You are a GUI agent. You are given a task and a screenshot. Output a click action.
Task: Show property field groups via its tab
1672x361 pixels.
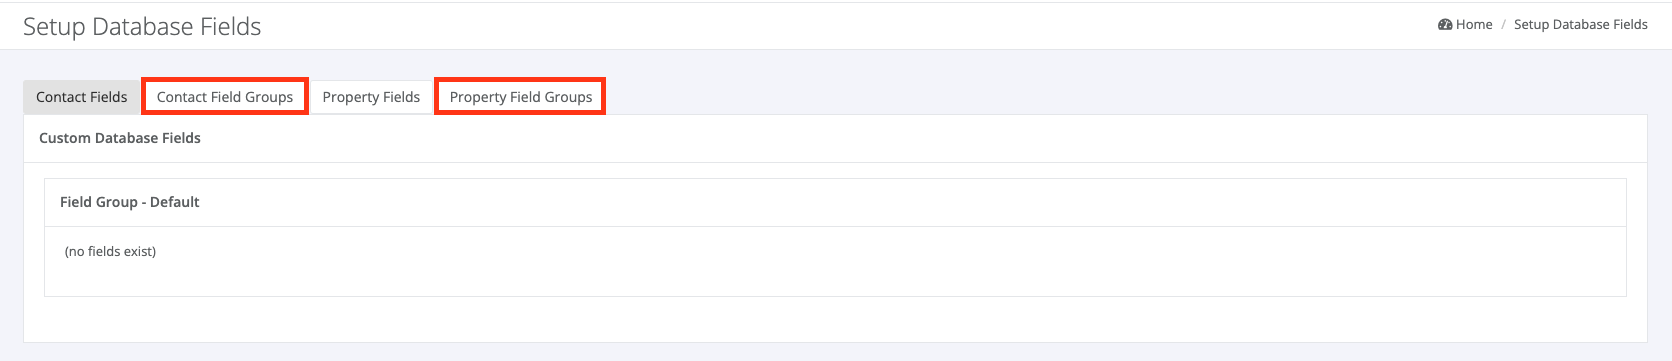pos(521,97)
